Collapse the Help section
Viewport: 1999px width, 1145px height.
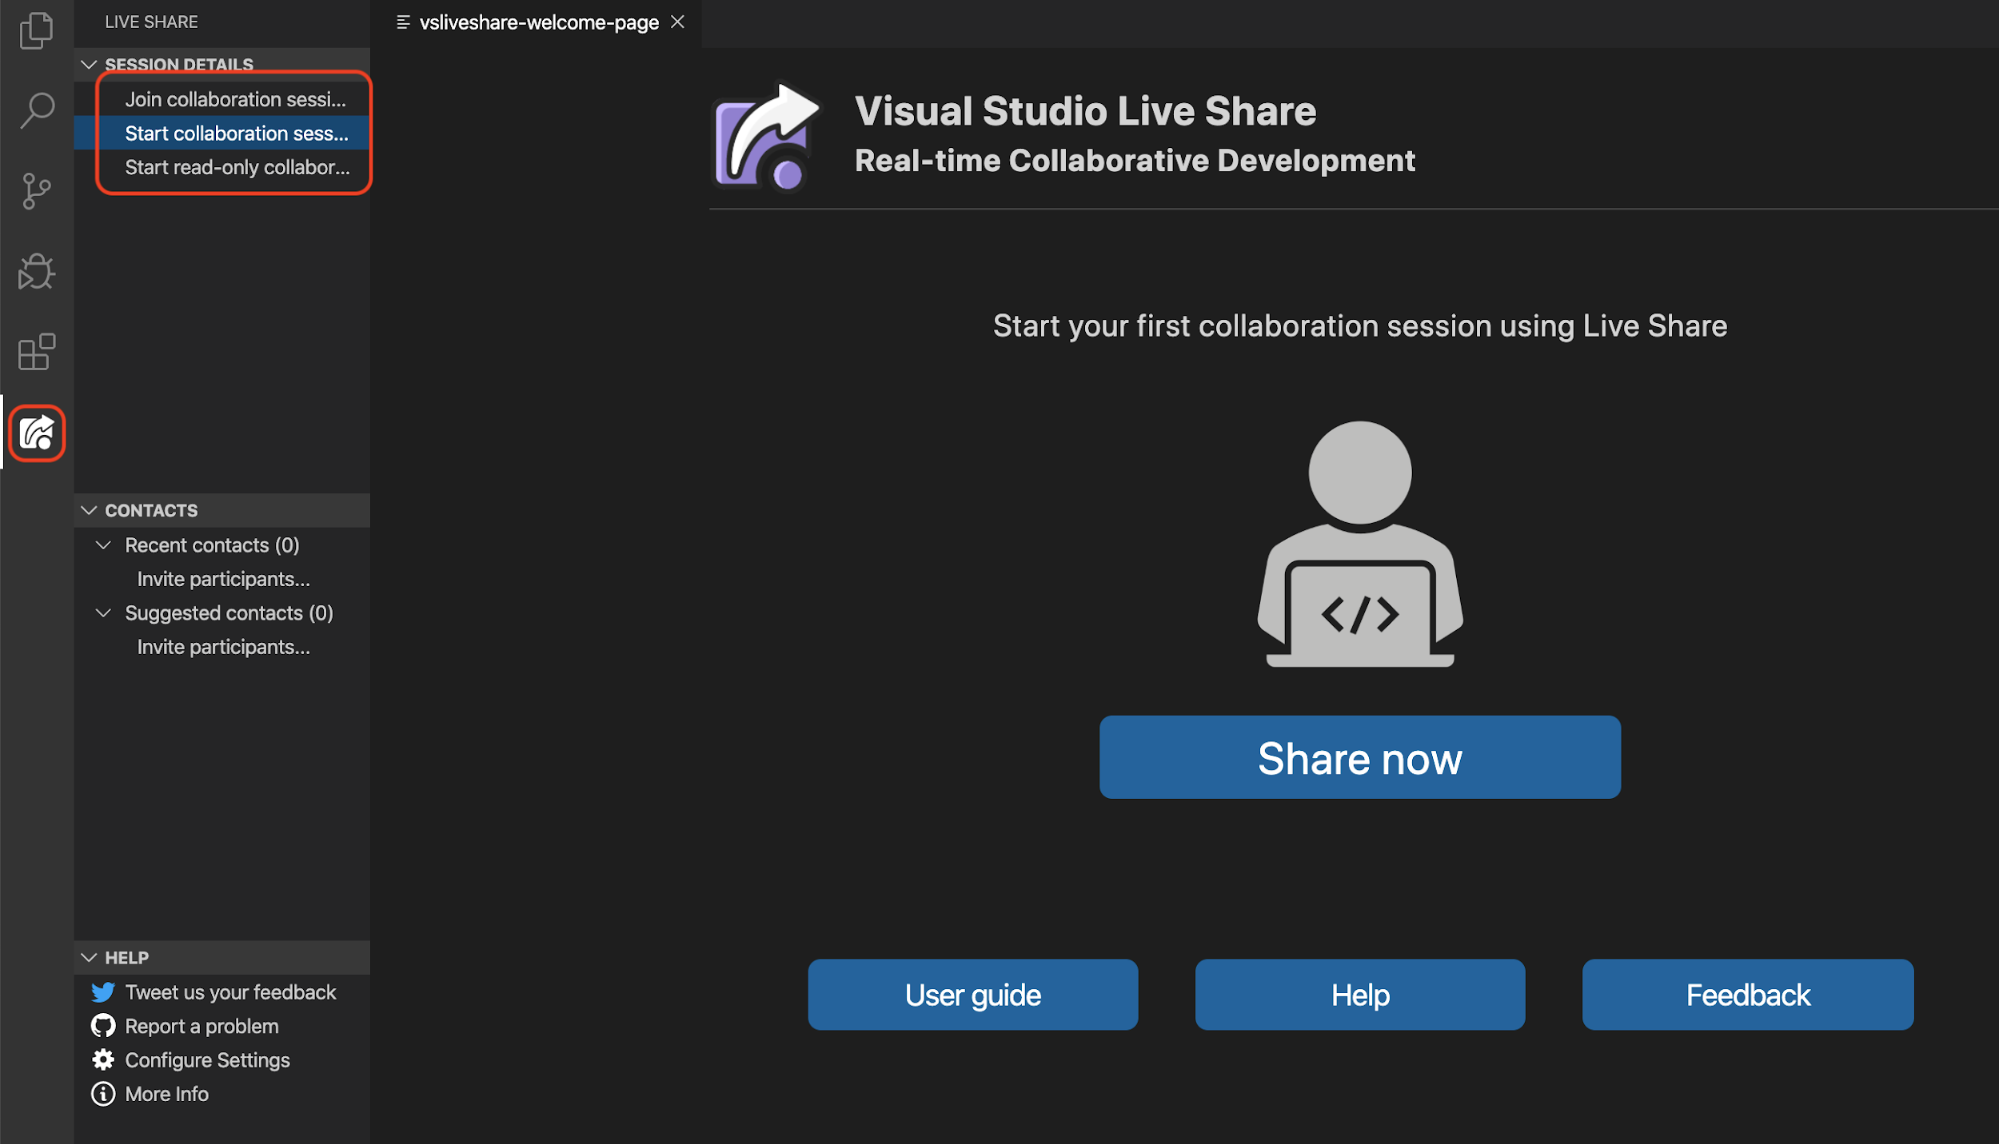(89, 957)
